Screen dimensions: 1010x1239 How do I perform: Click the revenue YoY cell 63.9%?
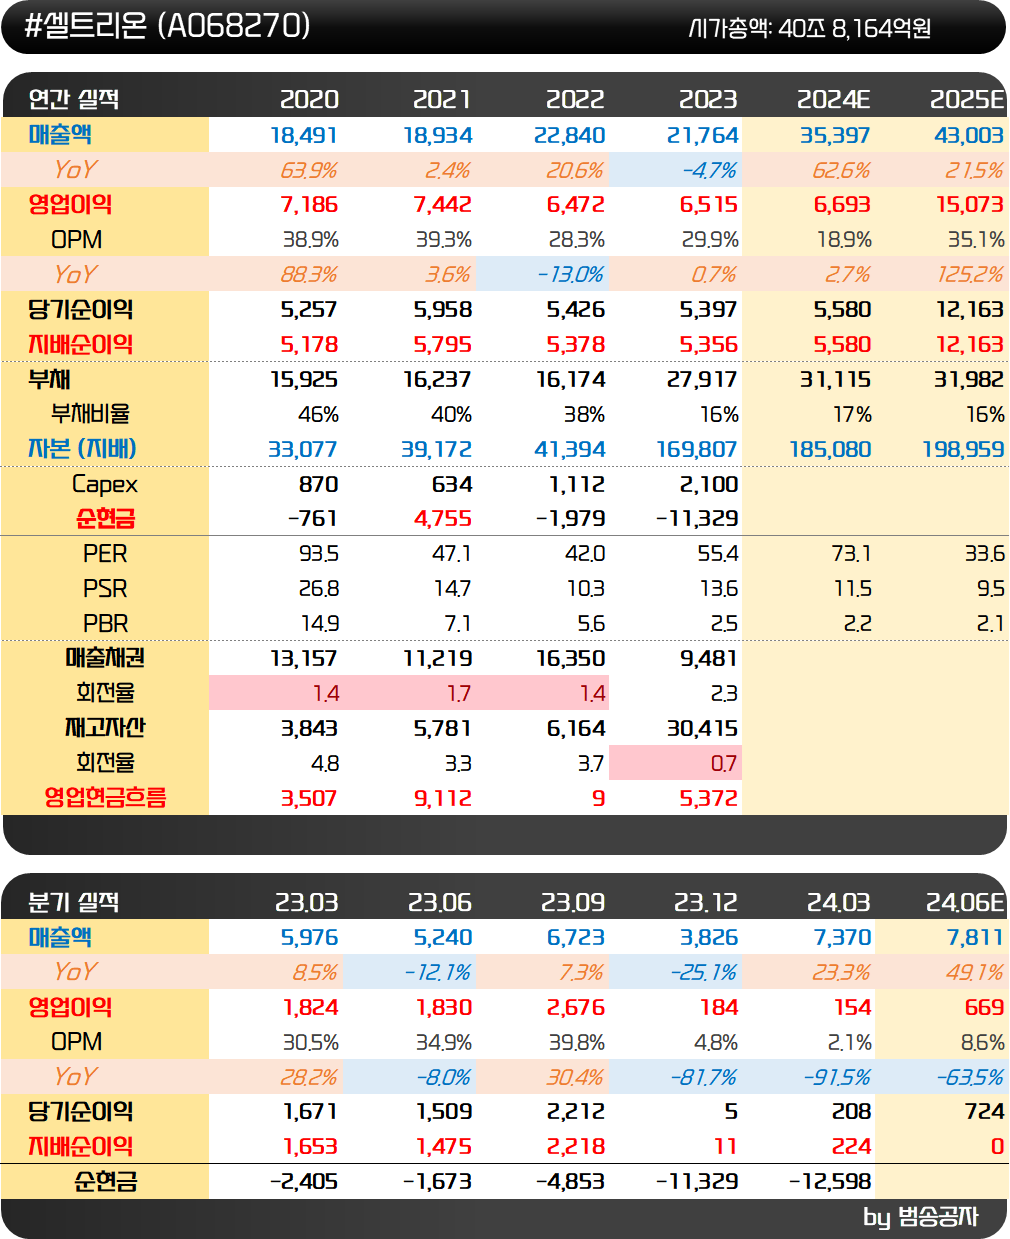(x=309, y=170)
